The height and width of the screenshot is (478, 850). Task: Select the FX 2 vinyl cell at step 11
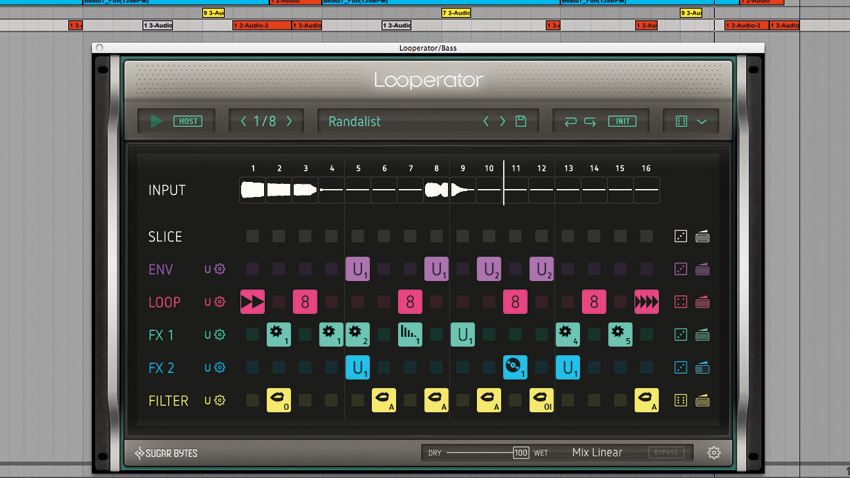tap(515, 367)
